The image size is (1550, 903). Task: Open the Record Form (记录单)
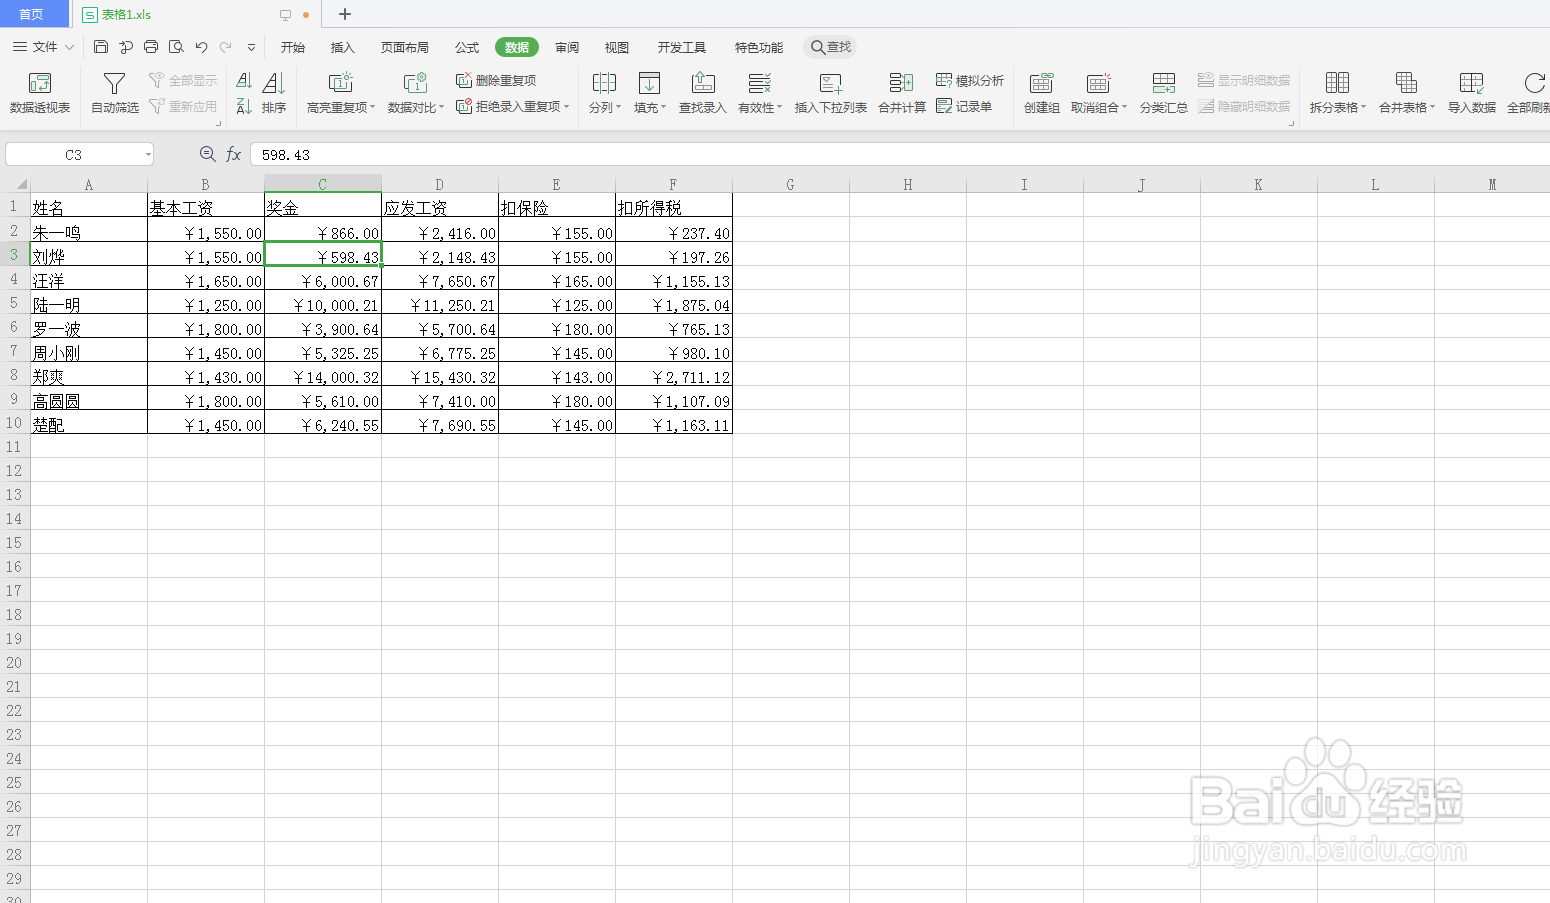point(964,106)
